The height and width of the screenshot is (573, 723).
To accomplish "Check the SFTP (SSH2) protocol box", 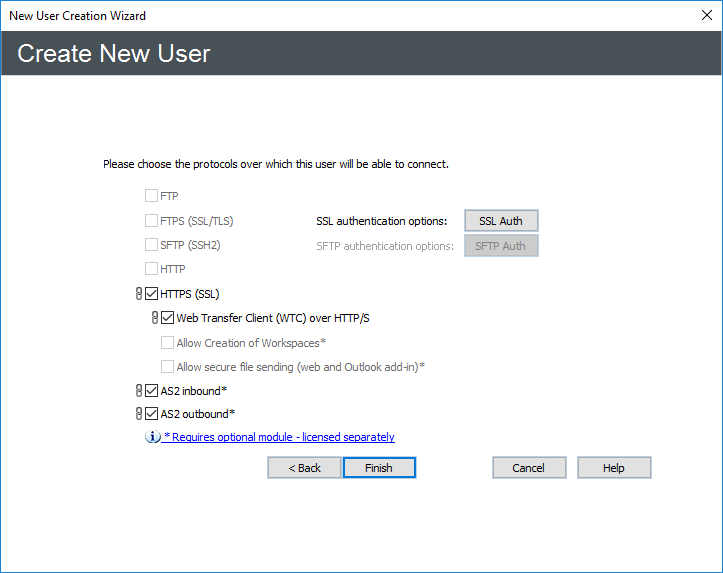I will 152,245.
